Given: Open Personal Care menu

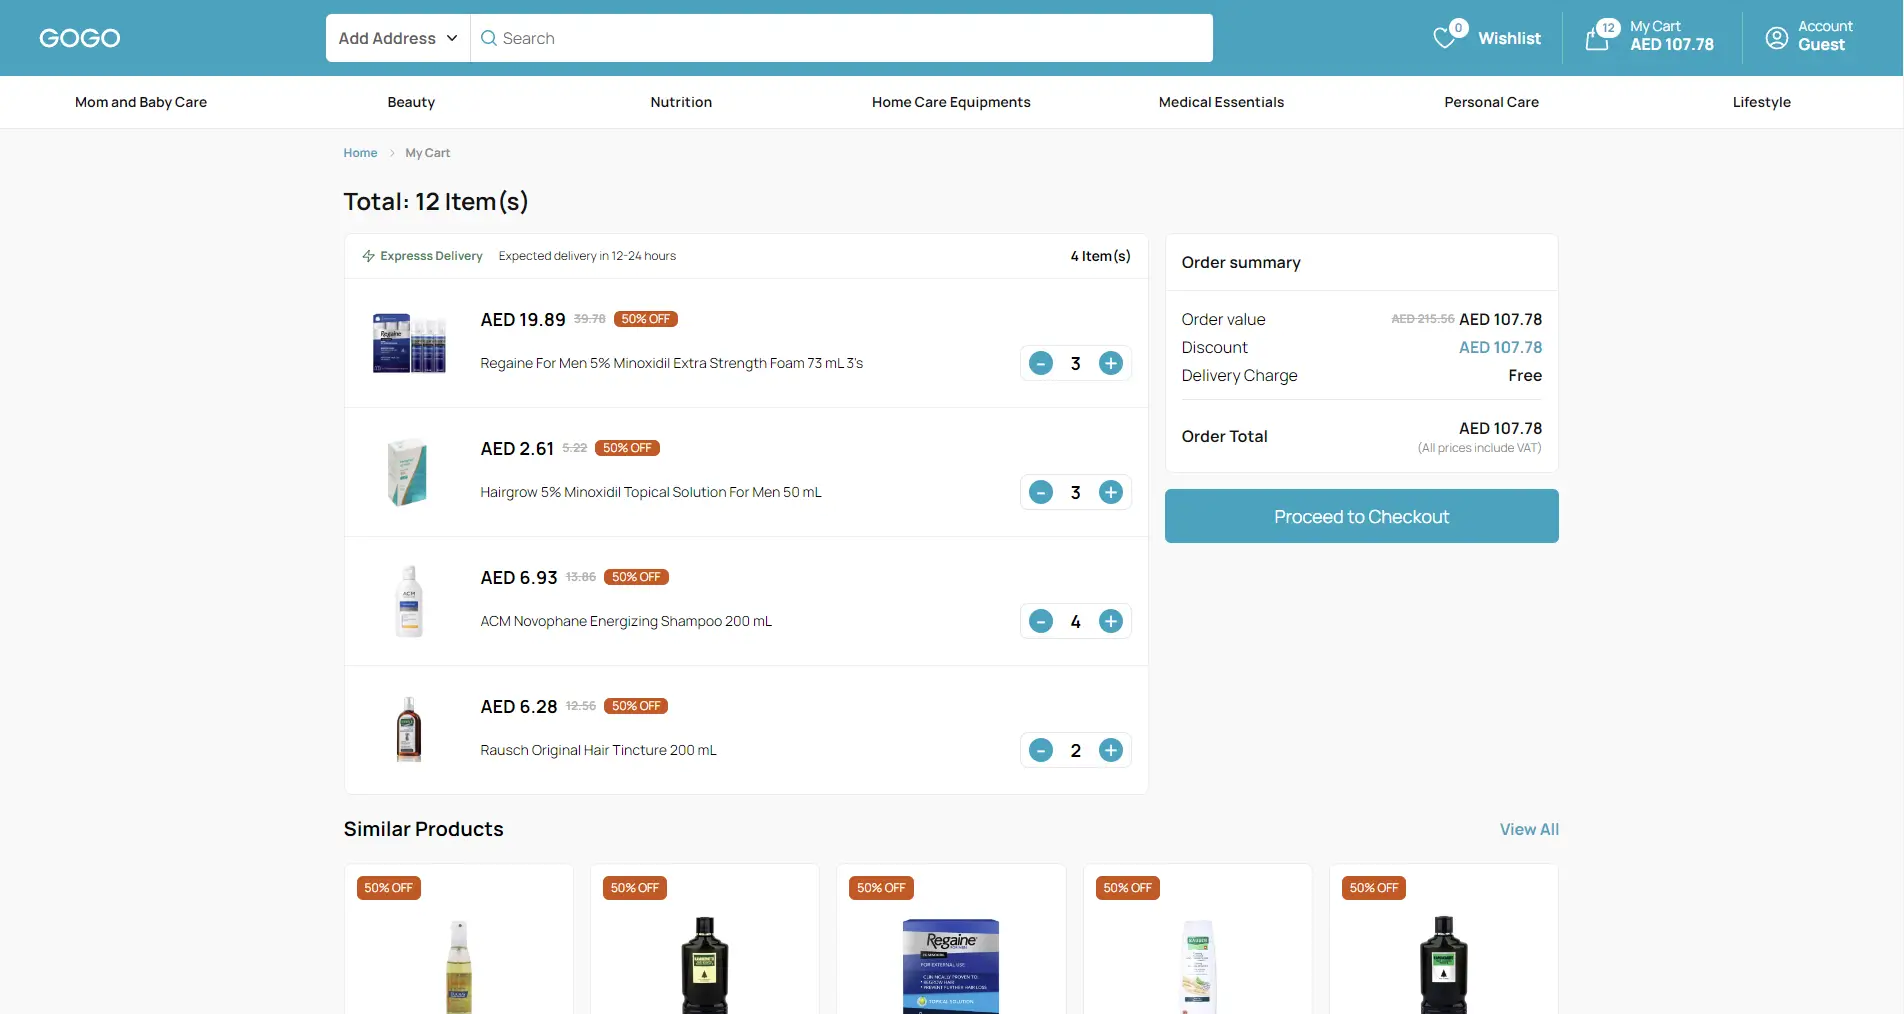Looking at the screenshot, I should tap(1491, 102).
